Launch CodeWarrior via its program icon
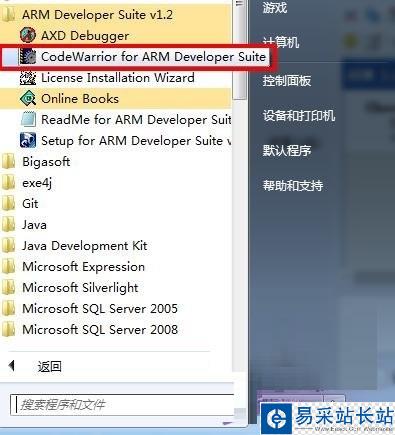The width and height of the screenshot is (395, 435). (28, 56)
